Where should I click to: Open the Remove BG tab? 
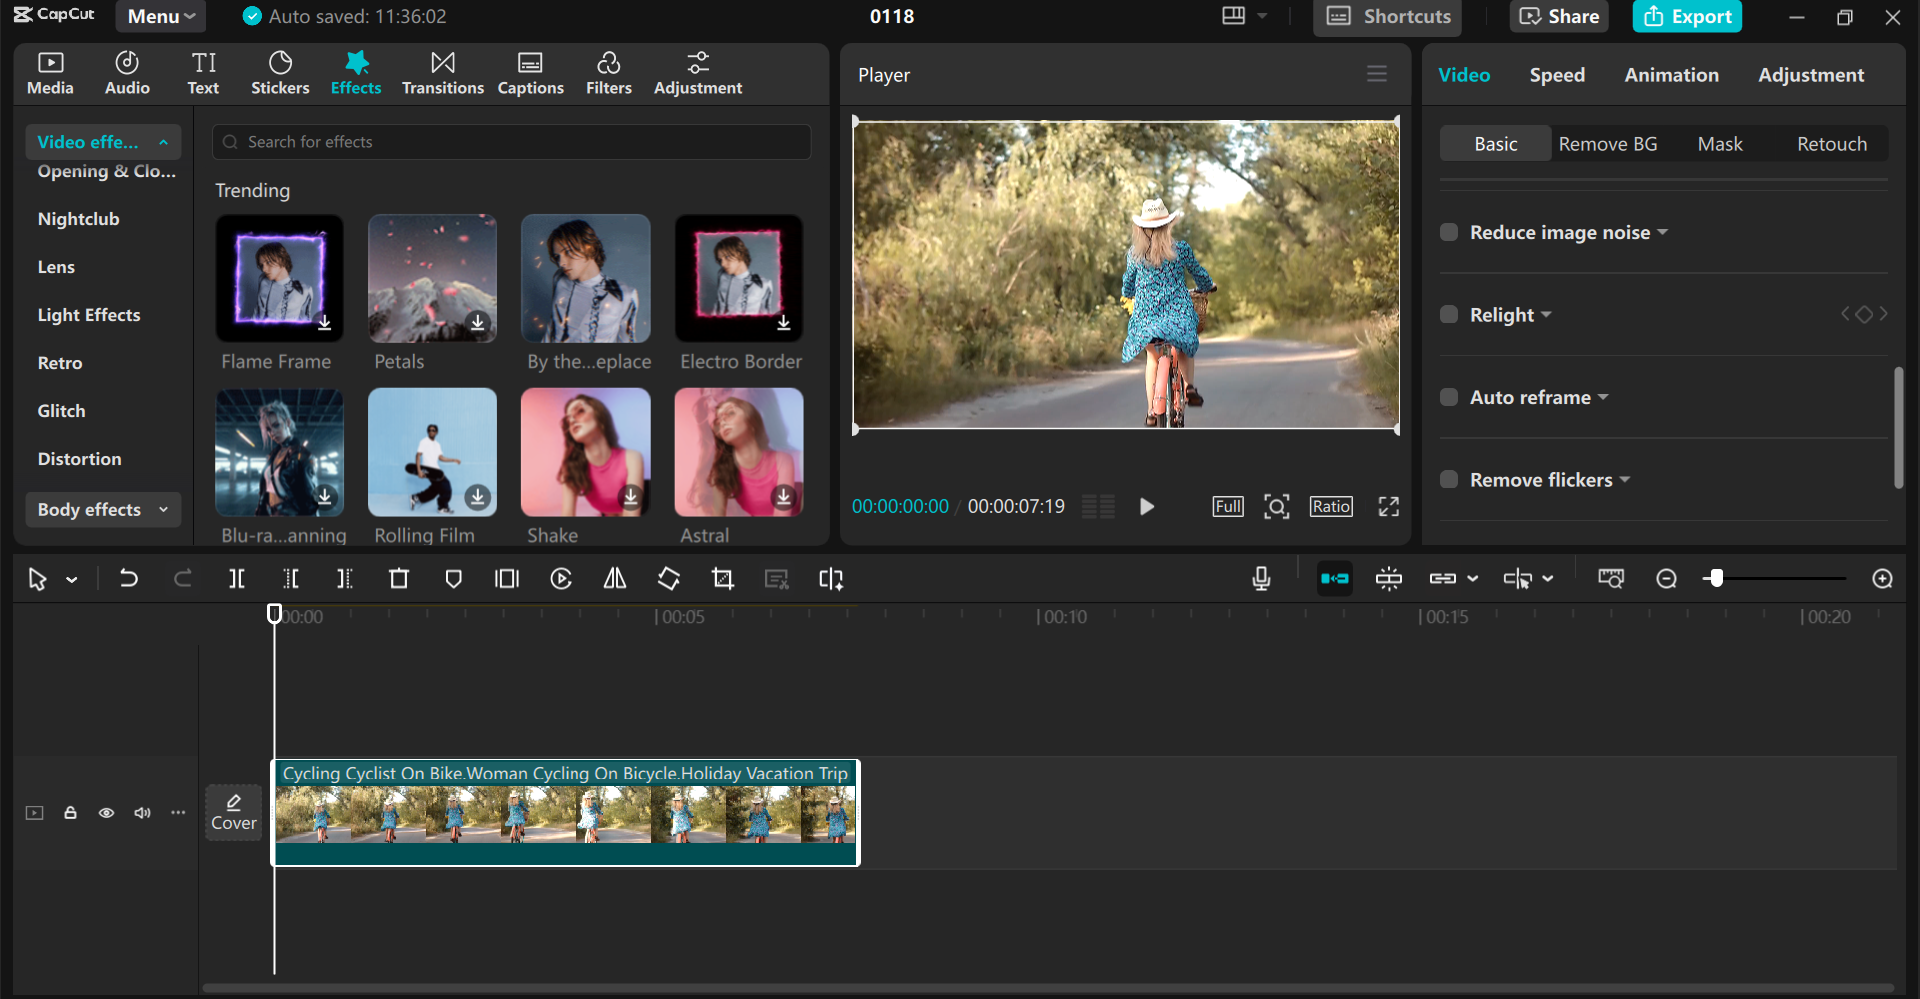coord(1608,143)
